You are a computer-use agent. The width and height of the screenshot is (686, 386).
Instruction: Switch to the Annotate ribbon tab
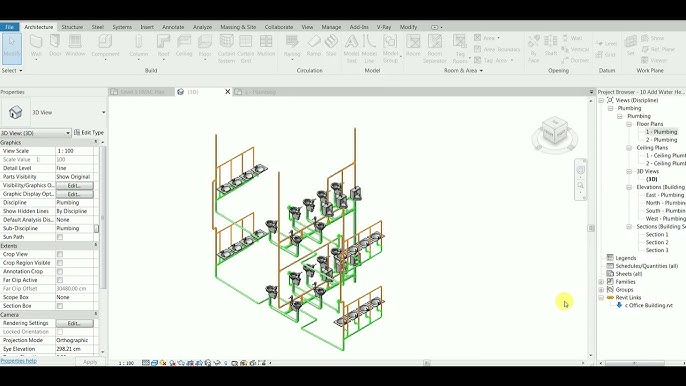(x=173, y=27)
